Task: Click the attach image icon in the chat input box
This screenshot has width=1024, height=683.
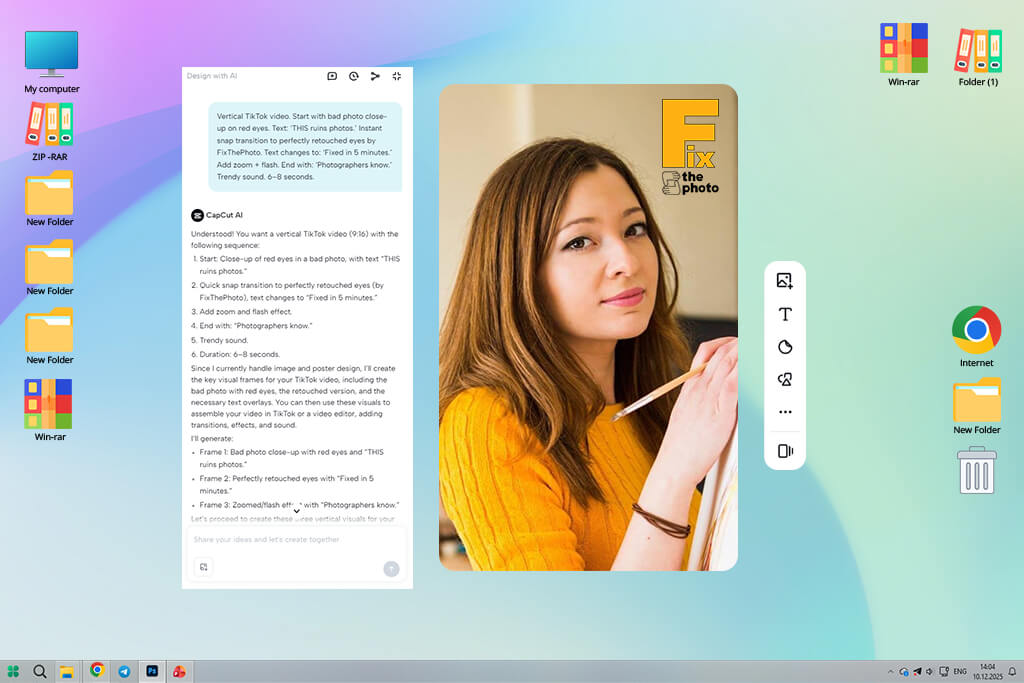Action: tap(204, 567)
